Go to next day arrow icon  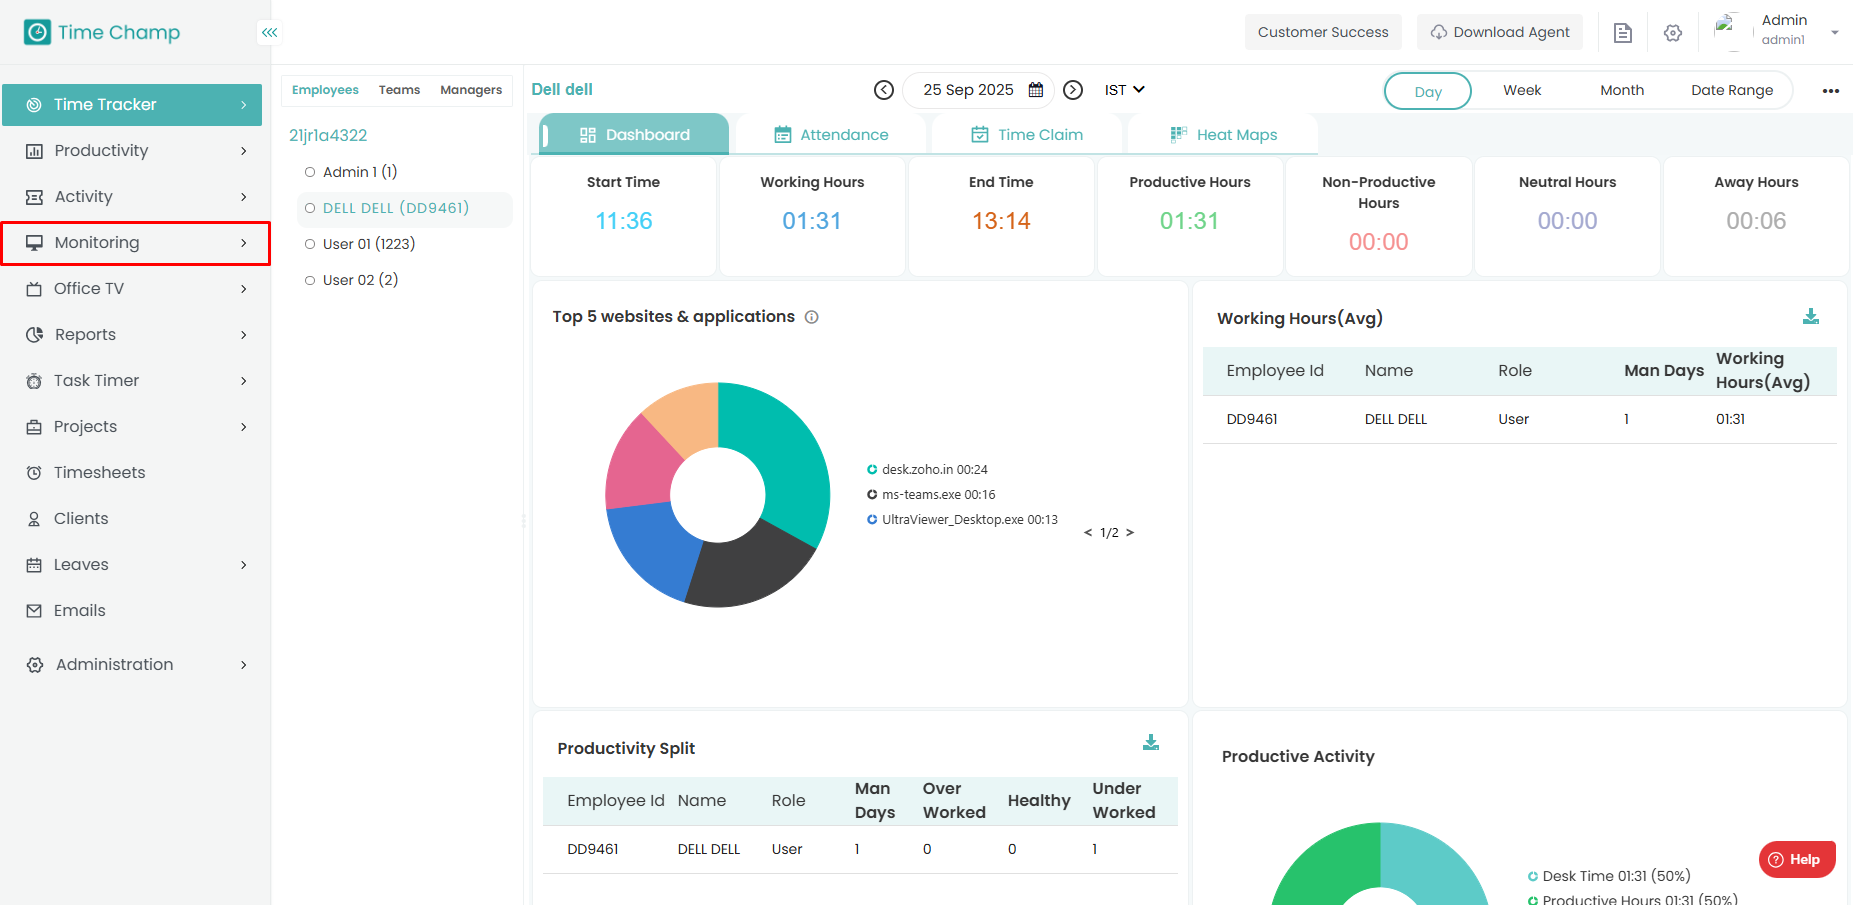click(x=1073, y=90)
